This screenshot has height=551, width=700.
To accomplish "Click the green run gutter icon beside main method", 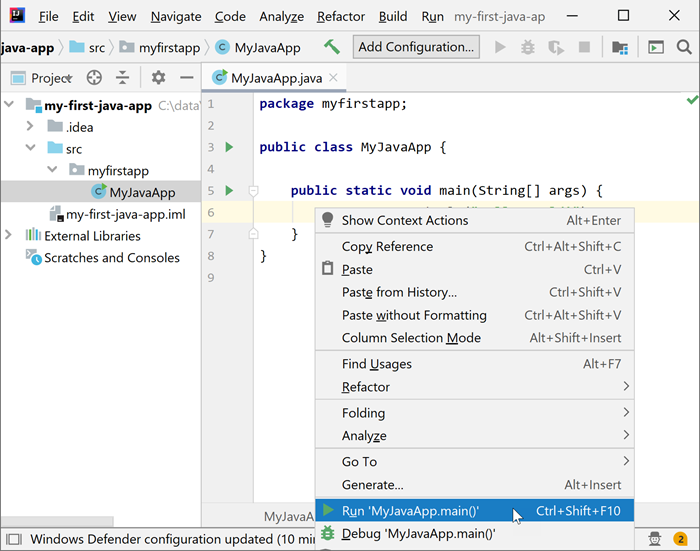I will [229, 191].
